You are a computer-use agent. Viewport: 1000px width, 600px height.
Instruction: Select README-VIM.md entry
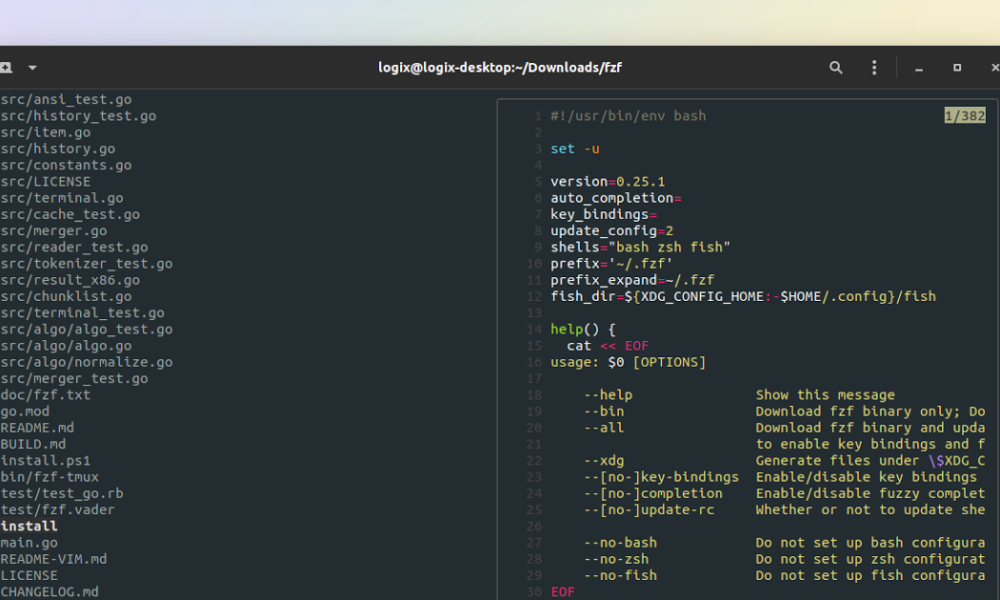pos(54,559)
